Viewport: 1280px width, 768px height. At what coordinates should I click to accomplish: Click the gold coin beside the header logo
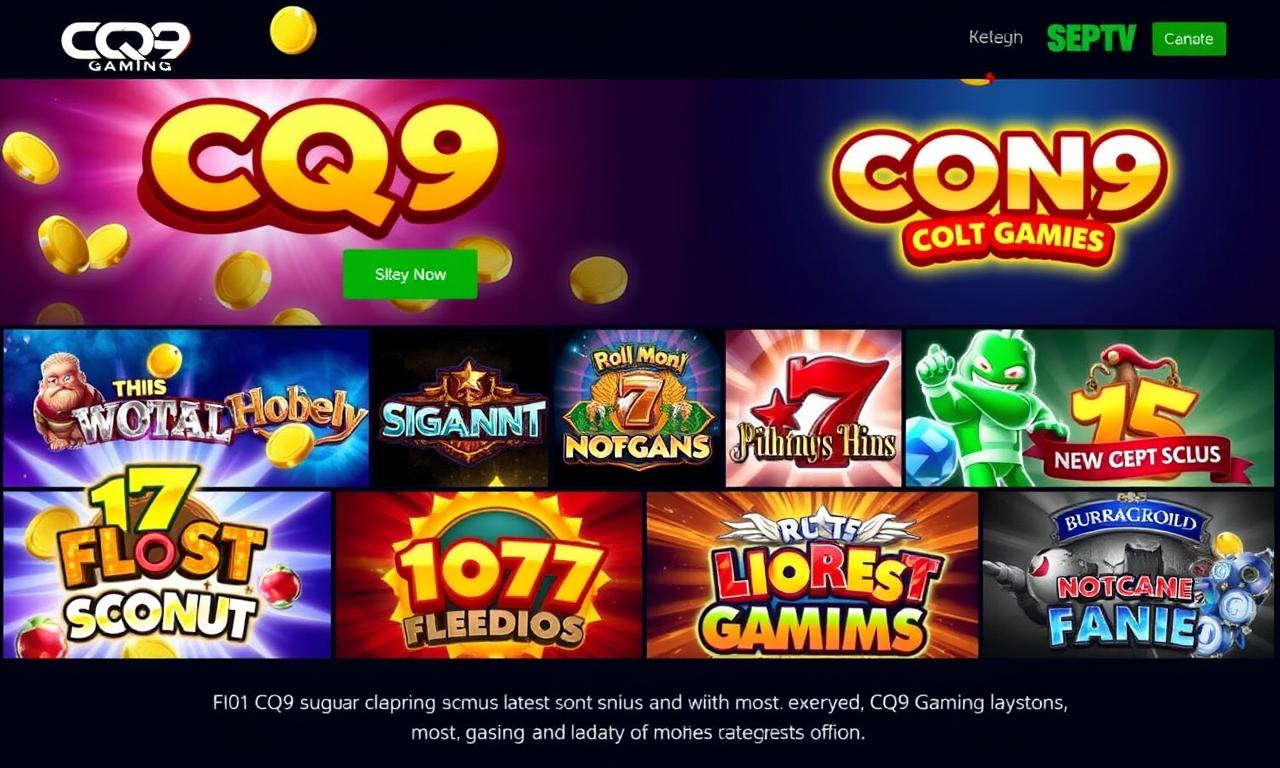(293, 30)
